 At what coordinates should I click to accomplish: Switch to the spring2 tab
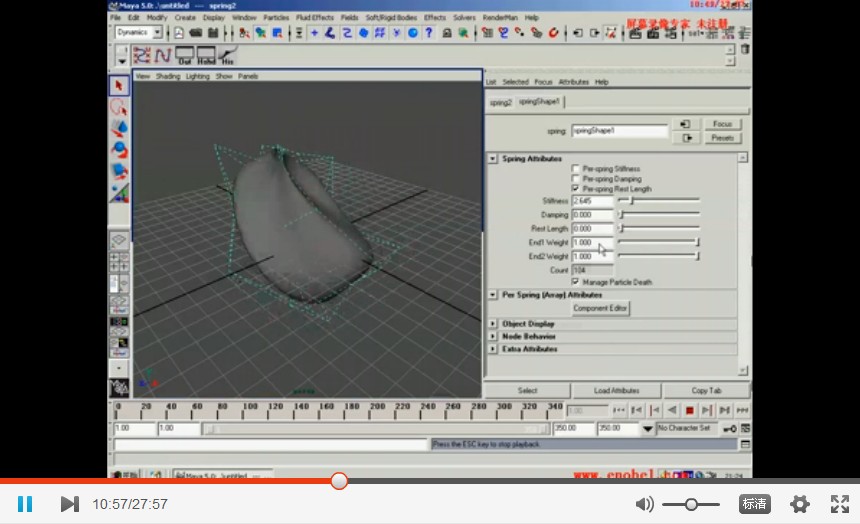[500, 102]
